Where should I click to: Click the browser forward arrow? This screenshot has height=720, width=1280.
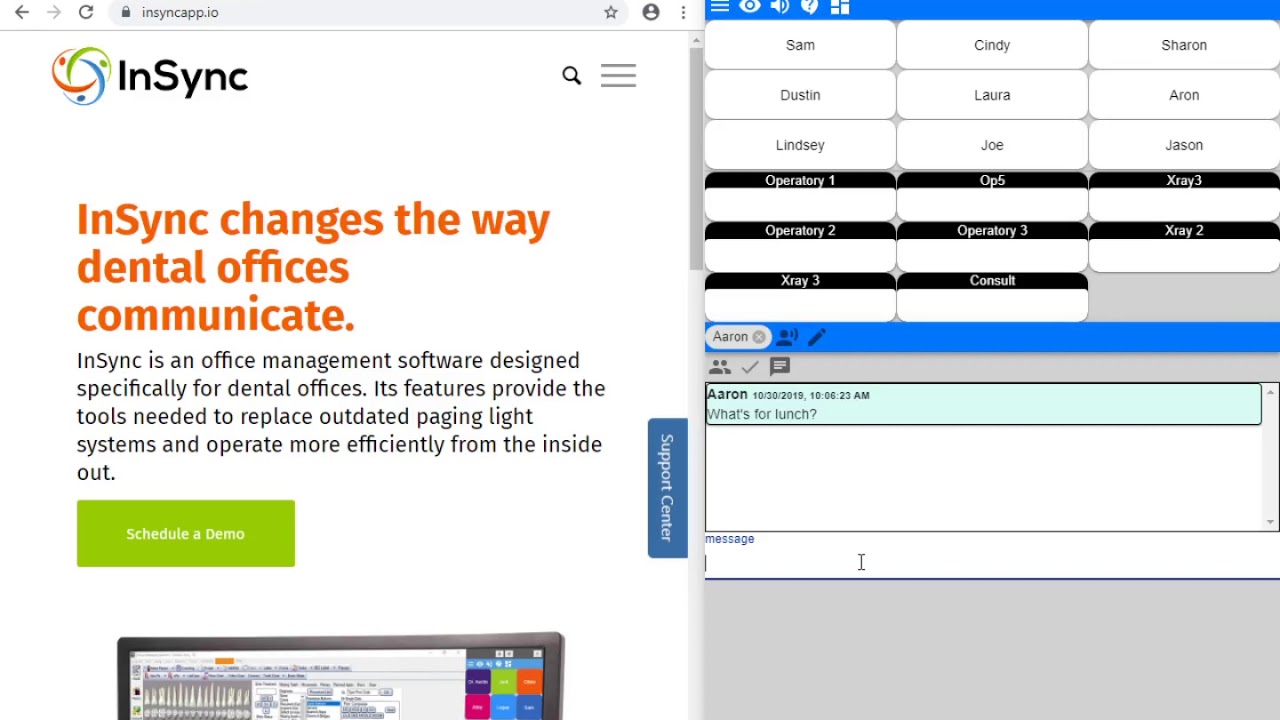point(54,12)
